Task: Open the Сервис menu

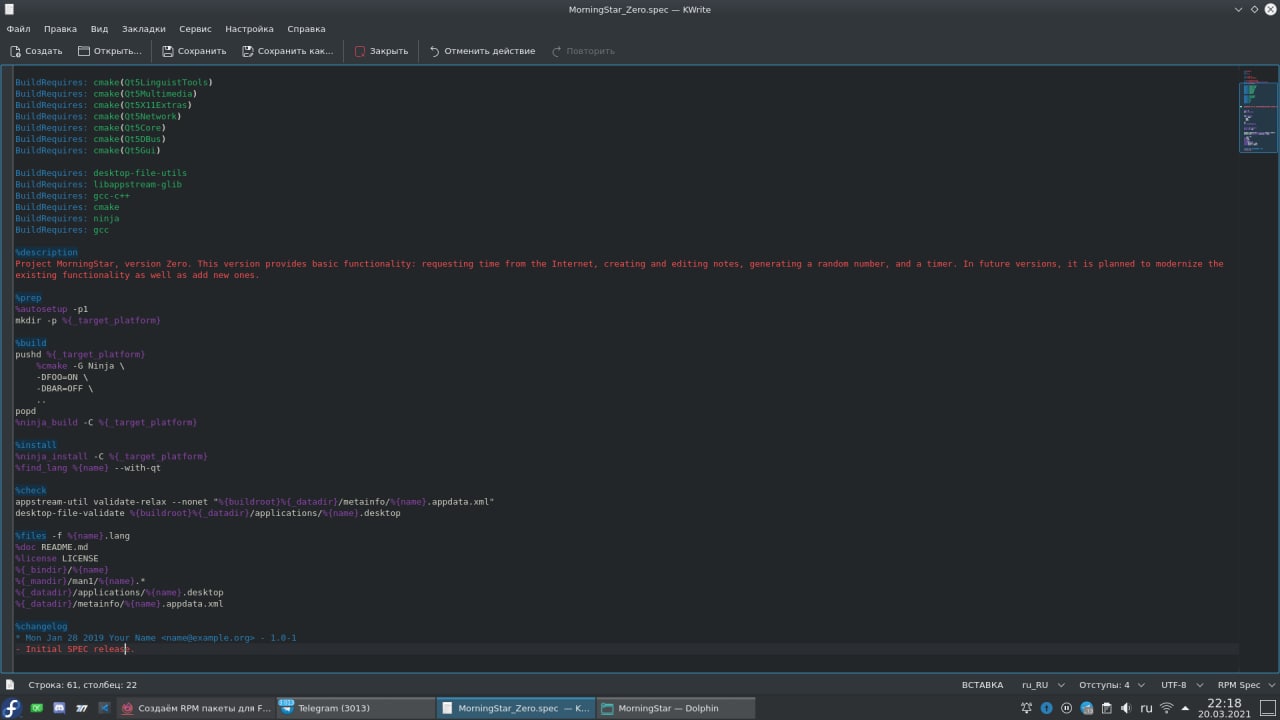Action: point(197,29)
